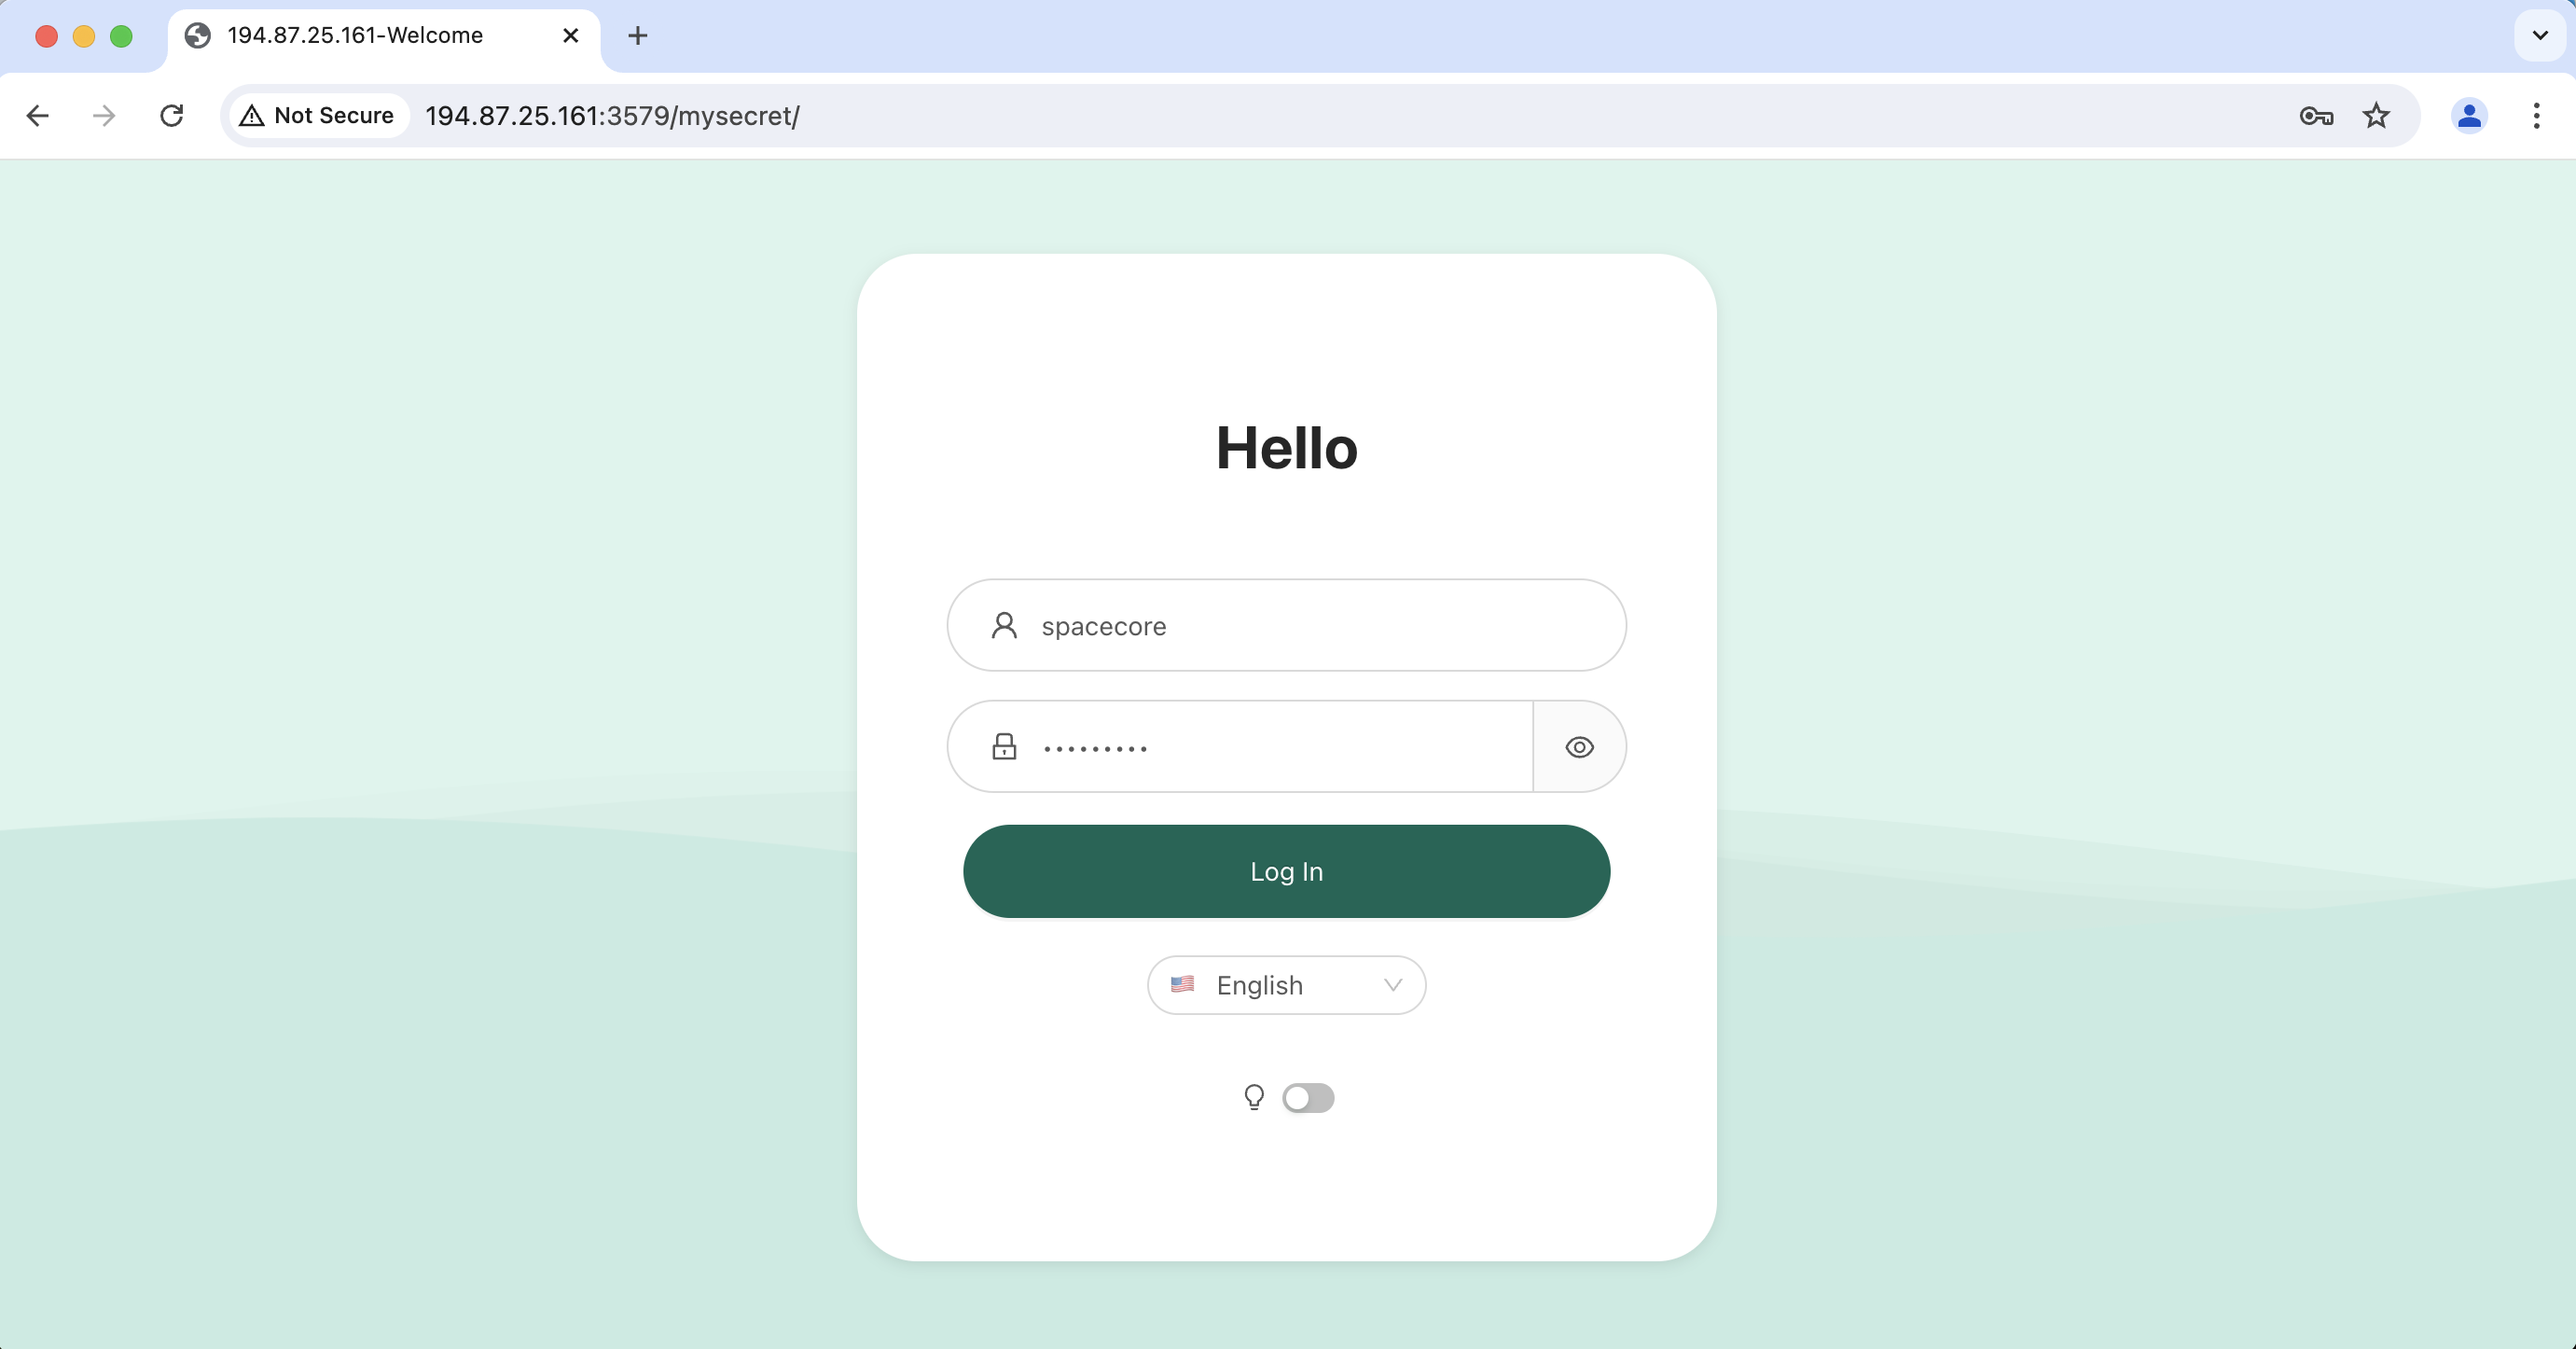Open the Chrome profile avatar
Screen dimensions: 2576x1349
pos(2469,116)
